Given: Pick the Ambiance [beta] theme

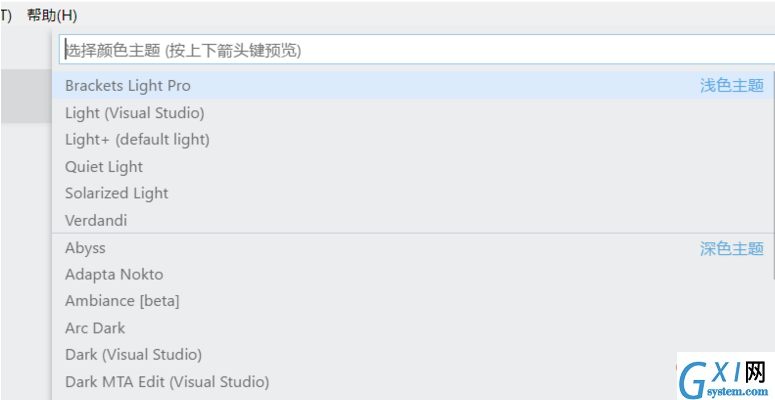Looking at the screenshot, I should point(122,301).
